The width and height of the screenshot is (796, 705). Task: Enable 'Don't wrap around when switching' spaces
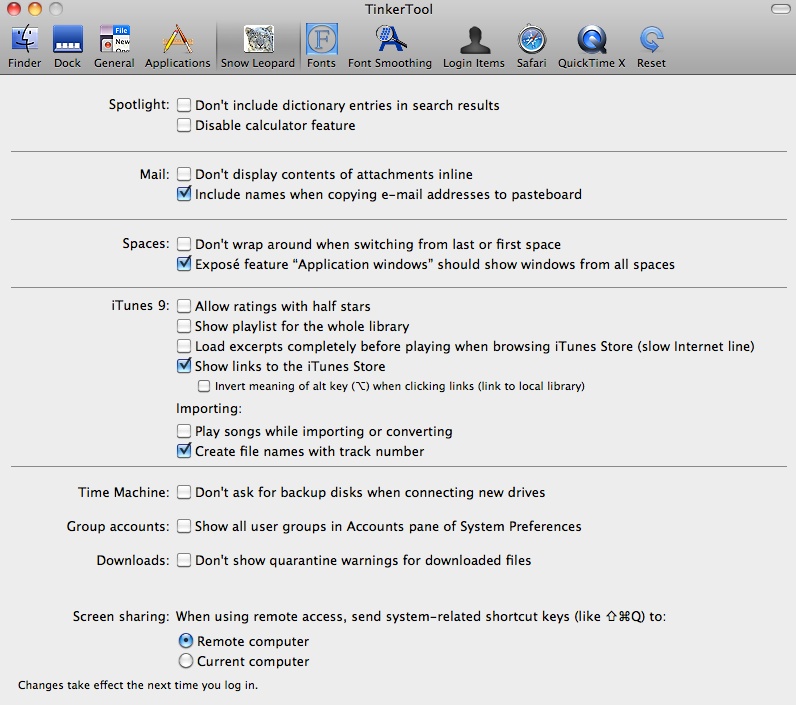[184, 244]
